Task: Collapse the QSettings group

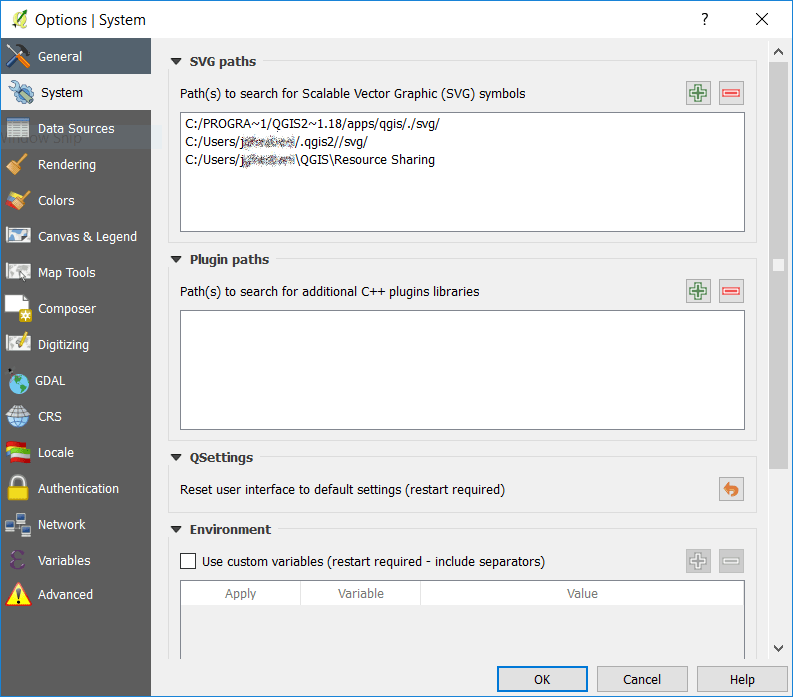Action: [x=176, y=458]
